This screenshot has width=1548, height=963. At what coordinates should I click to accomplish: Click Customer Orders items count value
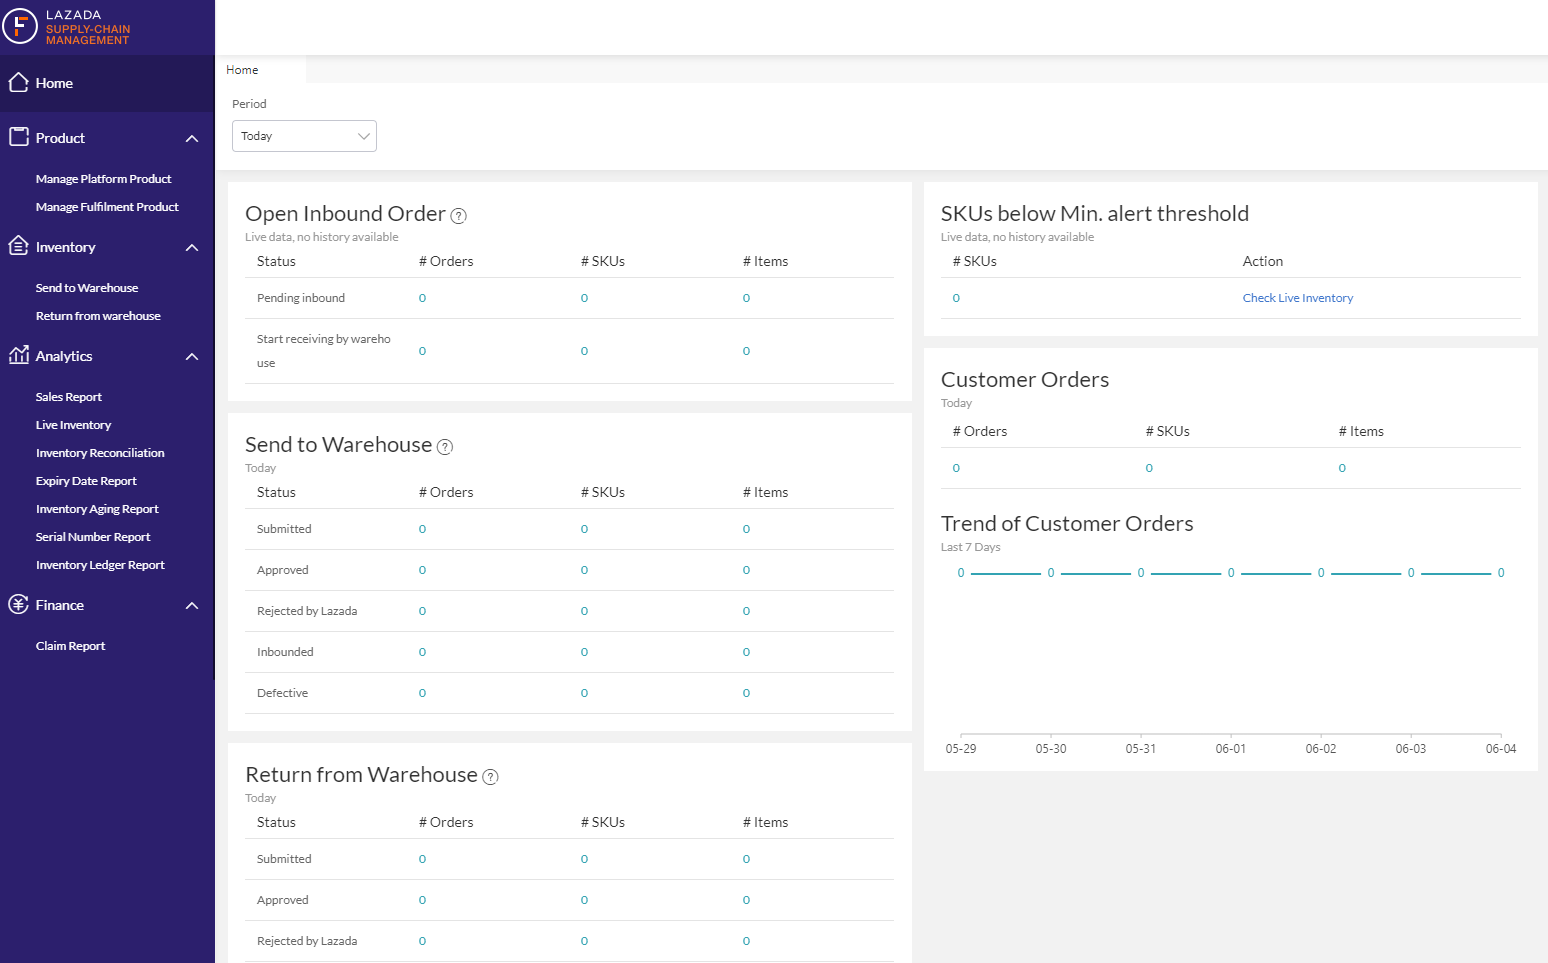pyautogui.click(x=1342, y=468)
